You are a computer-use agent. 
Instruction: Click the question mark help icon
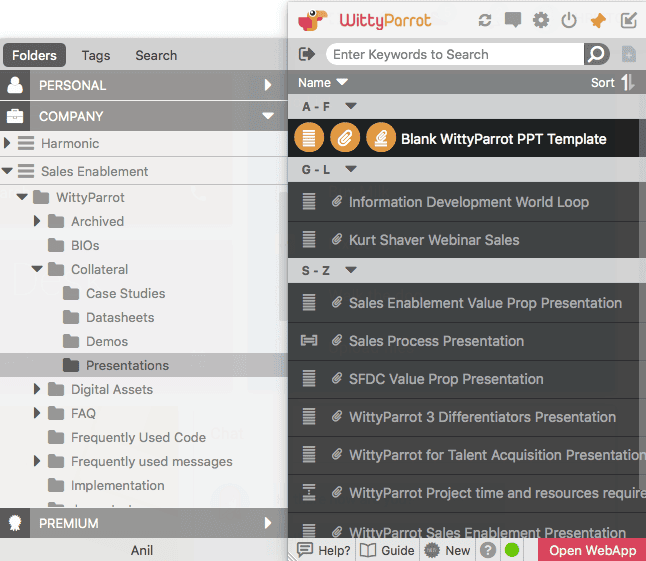point(488,550)
